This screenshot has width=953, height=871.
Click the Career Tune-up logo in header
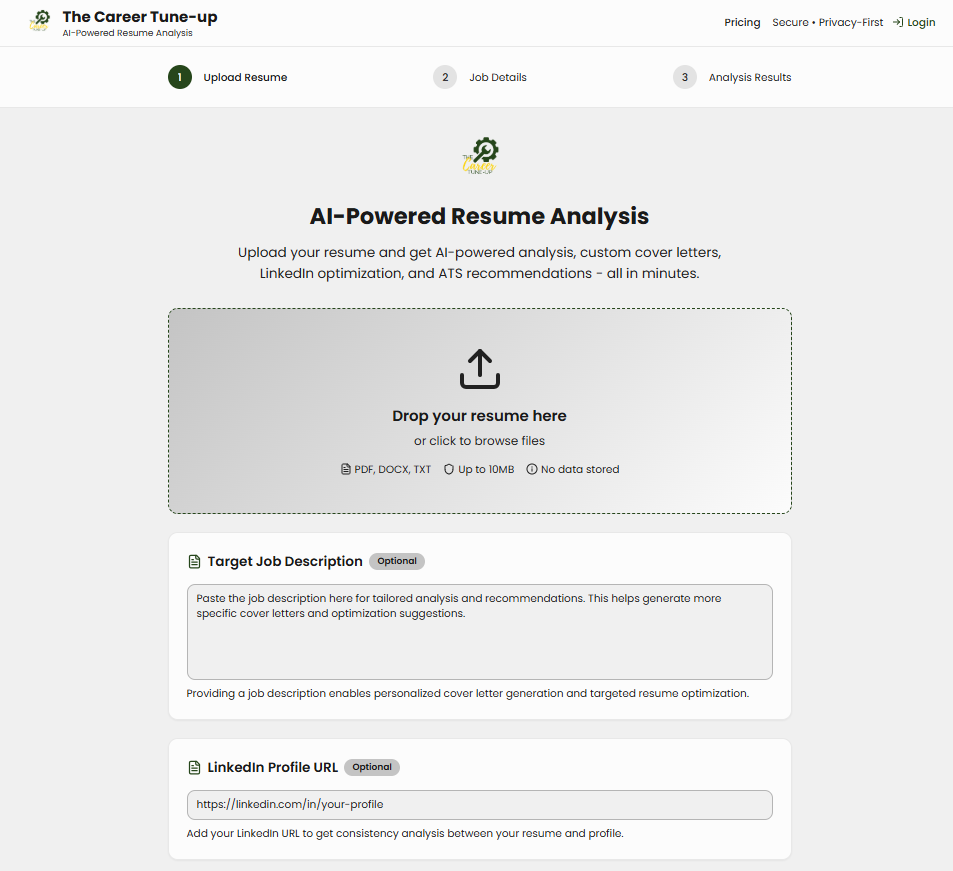pos(40,22)
